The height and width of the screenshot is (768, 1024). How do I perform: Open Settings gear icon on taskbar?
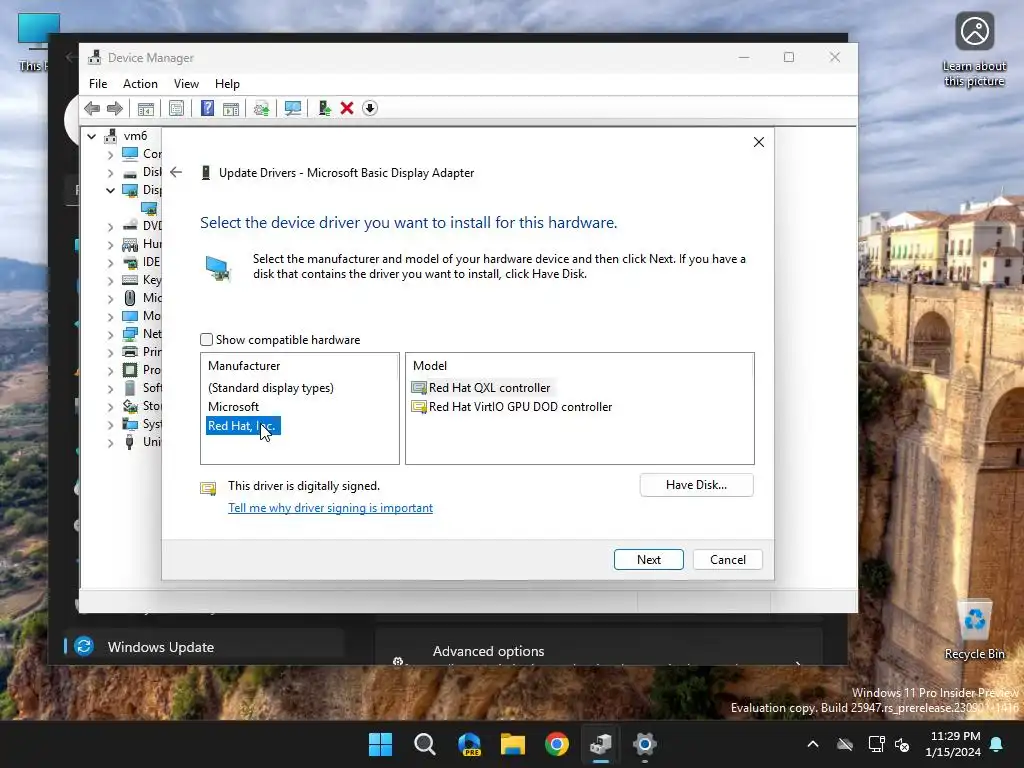click(x=645, y=744)
